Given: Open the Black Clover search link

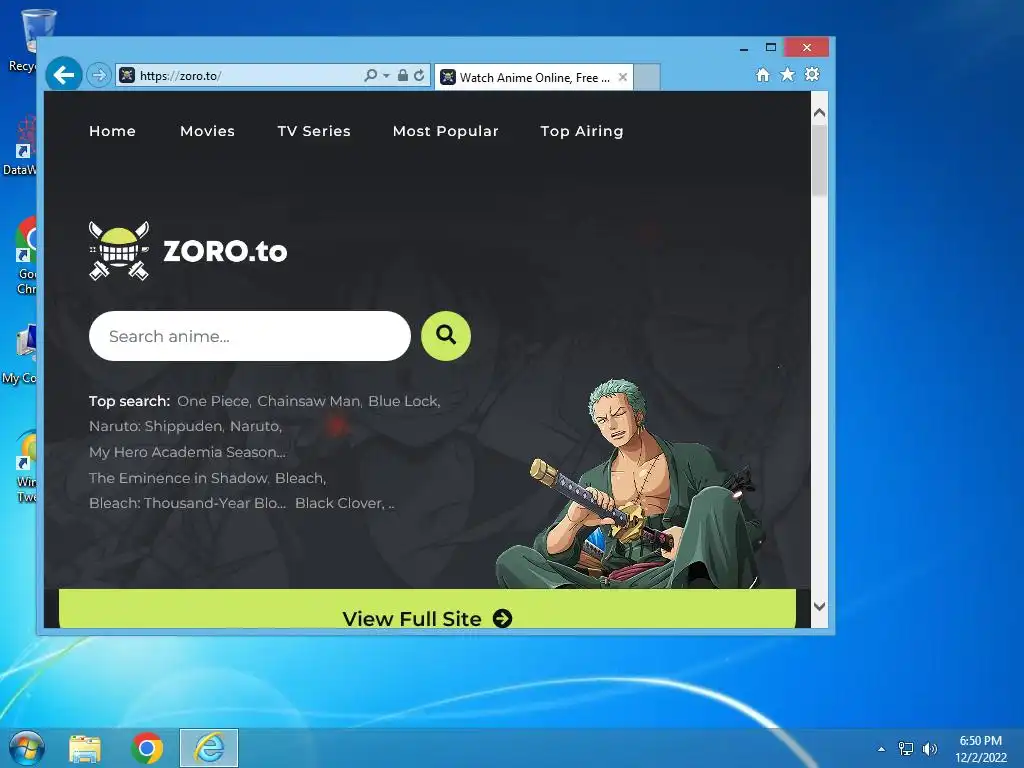Looking at the screenshot, I should pos(340,503).
